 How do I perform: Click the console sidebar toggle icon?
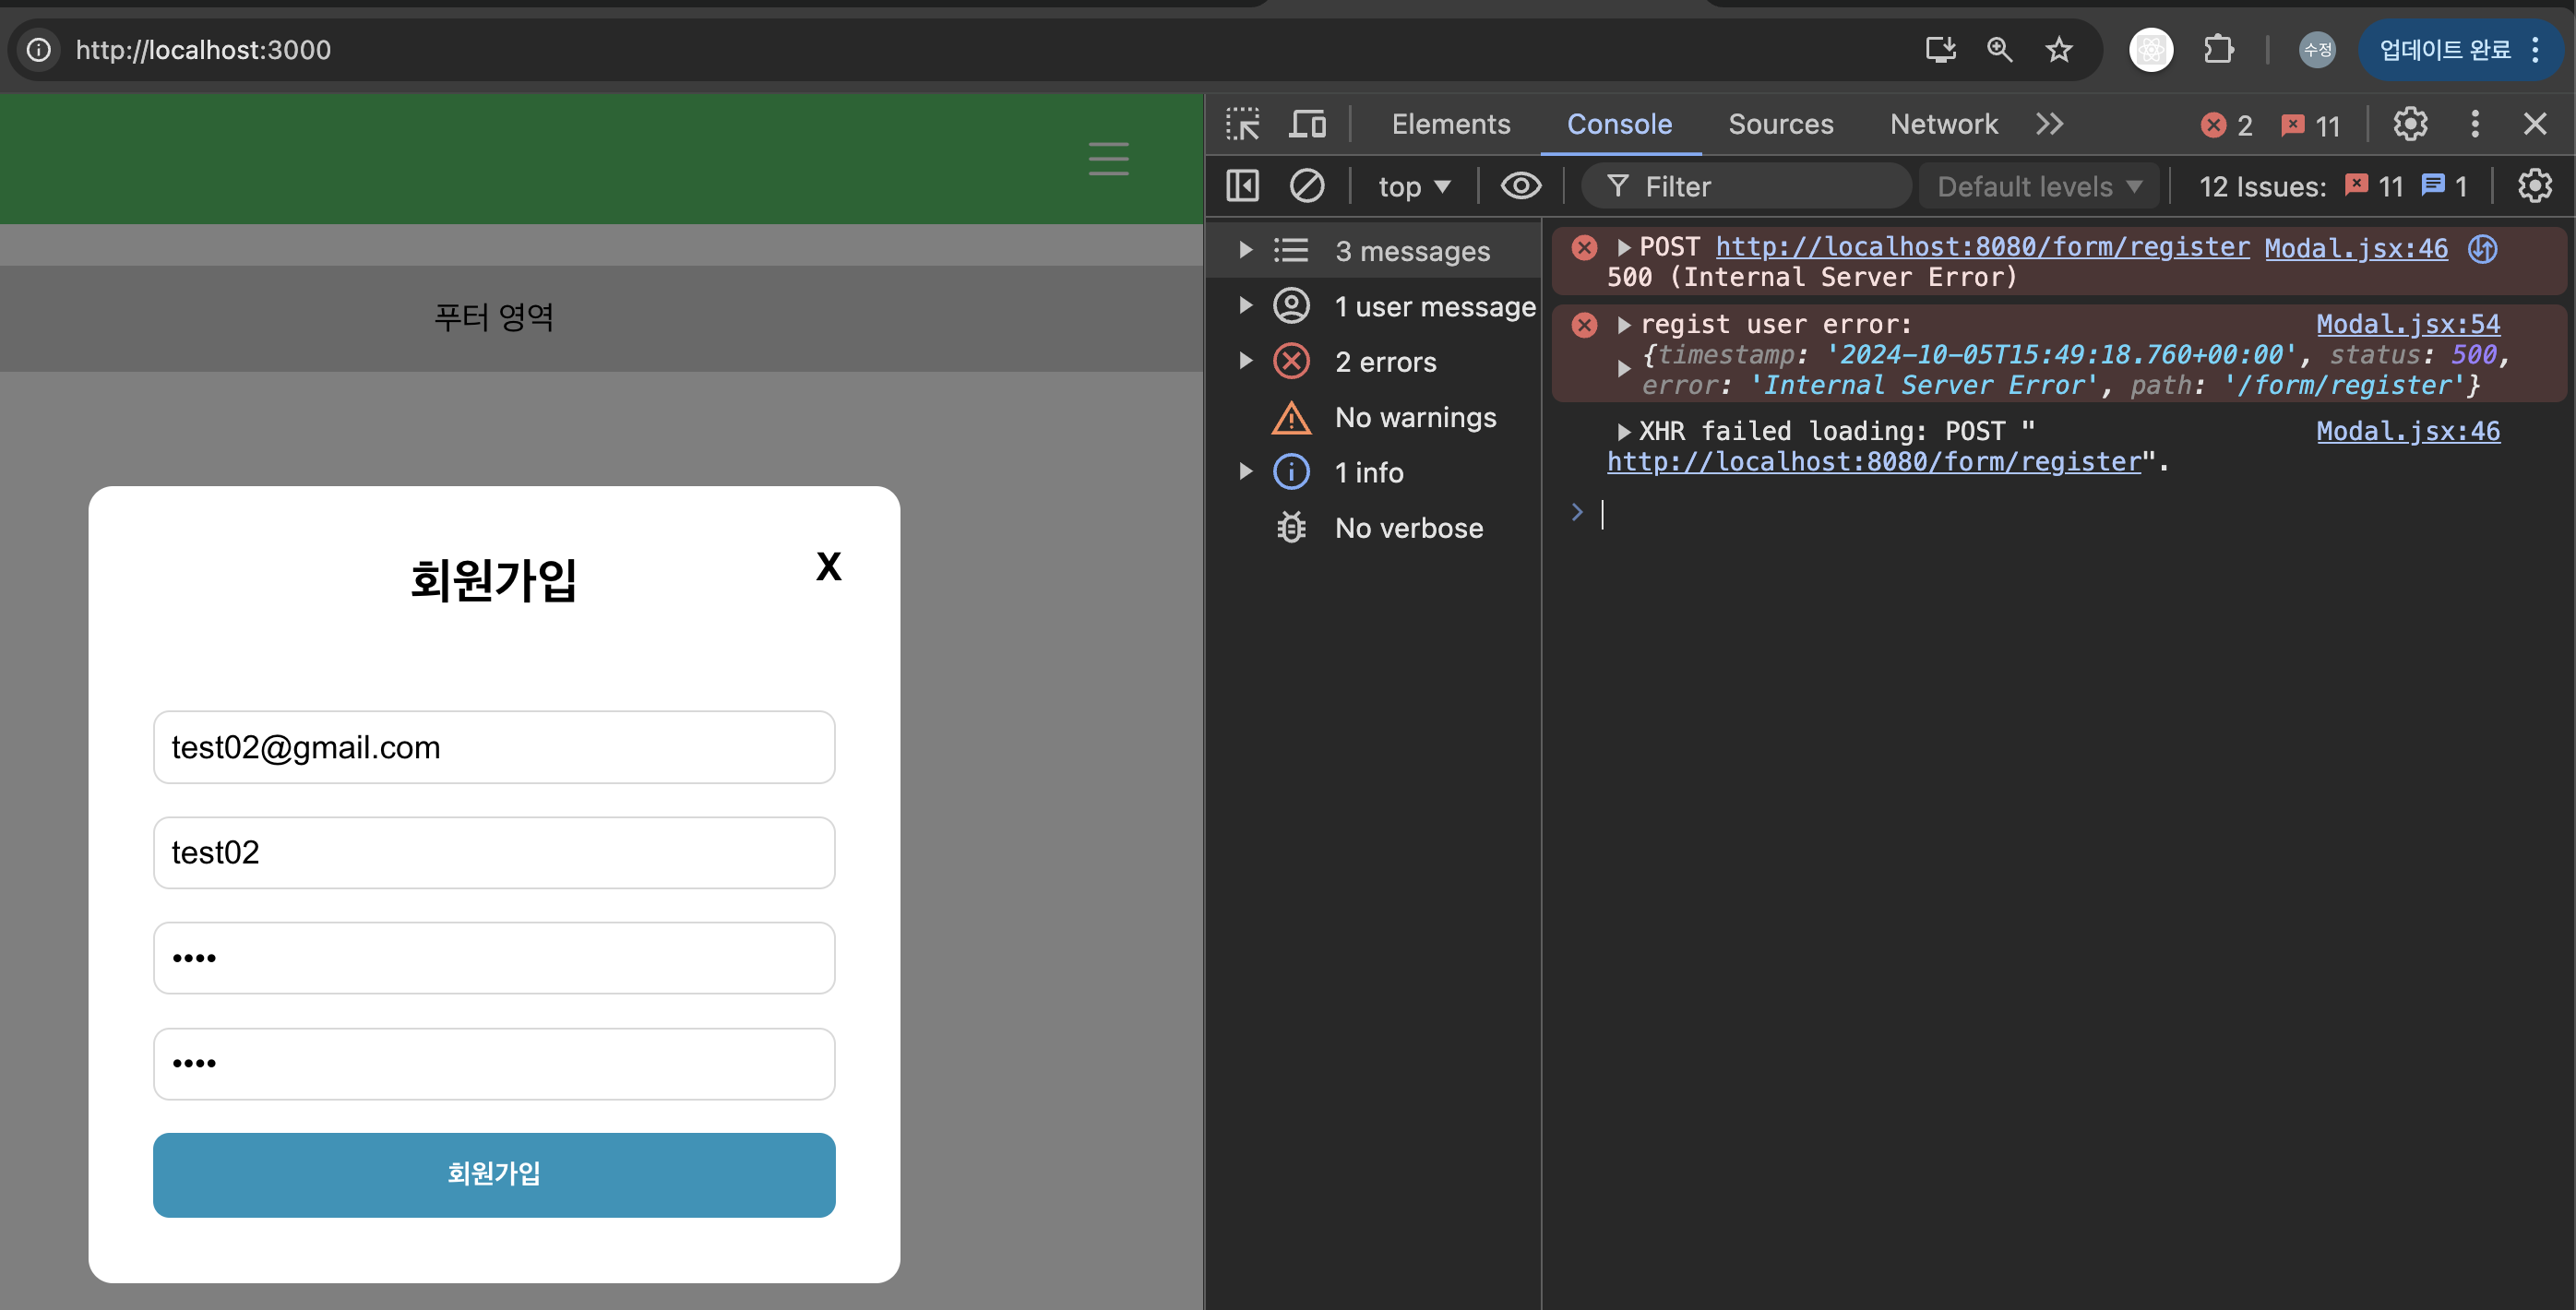click(1243, 186)
